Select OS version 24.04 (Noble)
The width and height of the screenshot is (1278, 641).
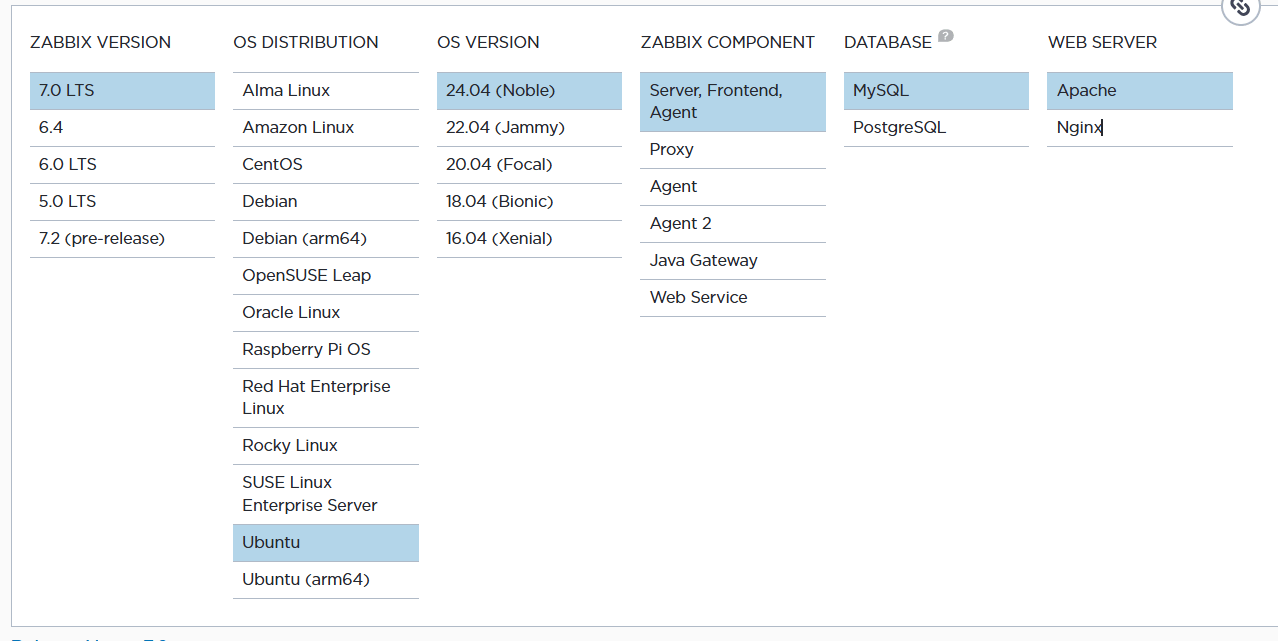point(529,90)
